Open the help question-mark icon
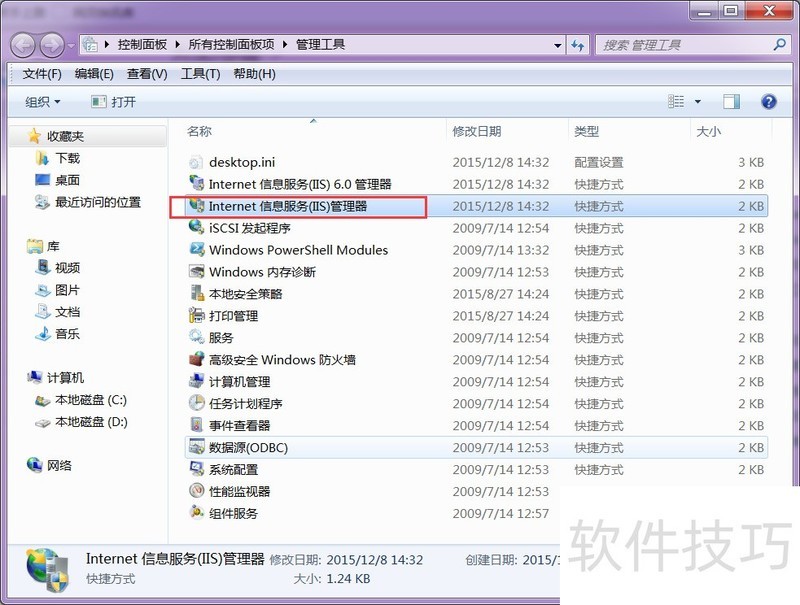This screenshot has height=605, width=800. 768,102
